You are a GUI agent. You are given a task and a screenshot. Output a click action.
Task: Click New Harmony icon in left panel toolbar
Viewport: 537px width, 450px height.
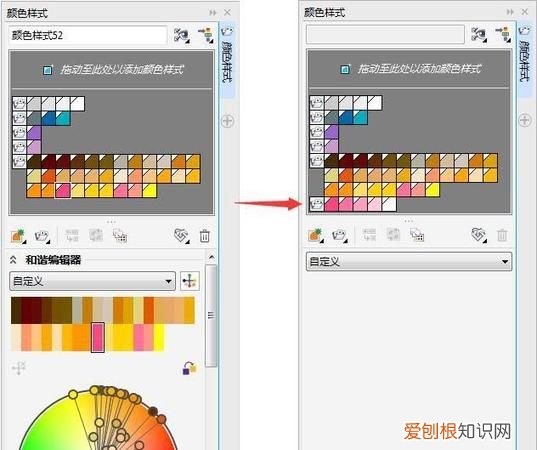pyautogui.click(x=42, y=236)
